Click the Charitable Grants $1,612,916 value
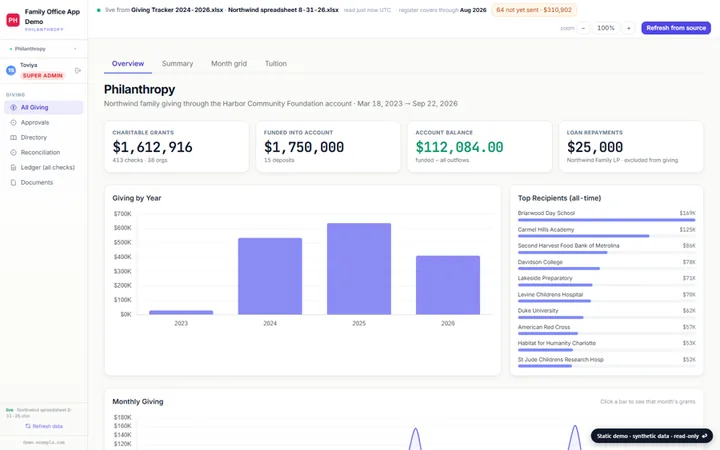This screenshot has width=720, height=450. click(x=152, y=147)
